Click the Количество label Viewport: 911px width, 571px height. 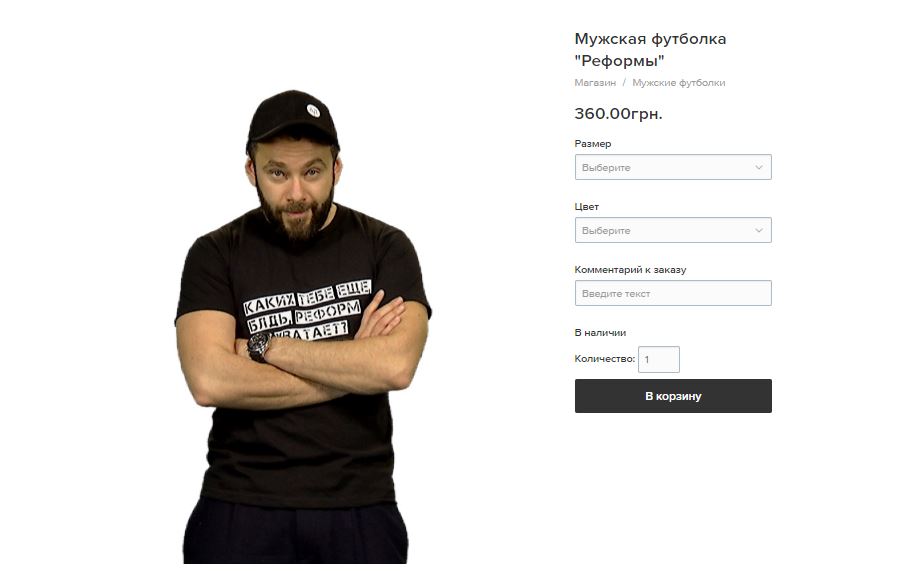[x=604, y=358]
